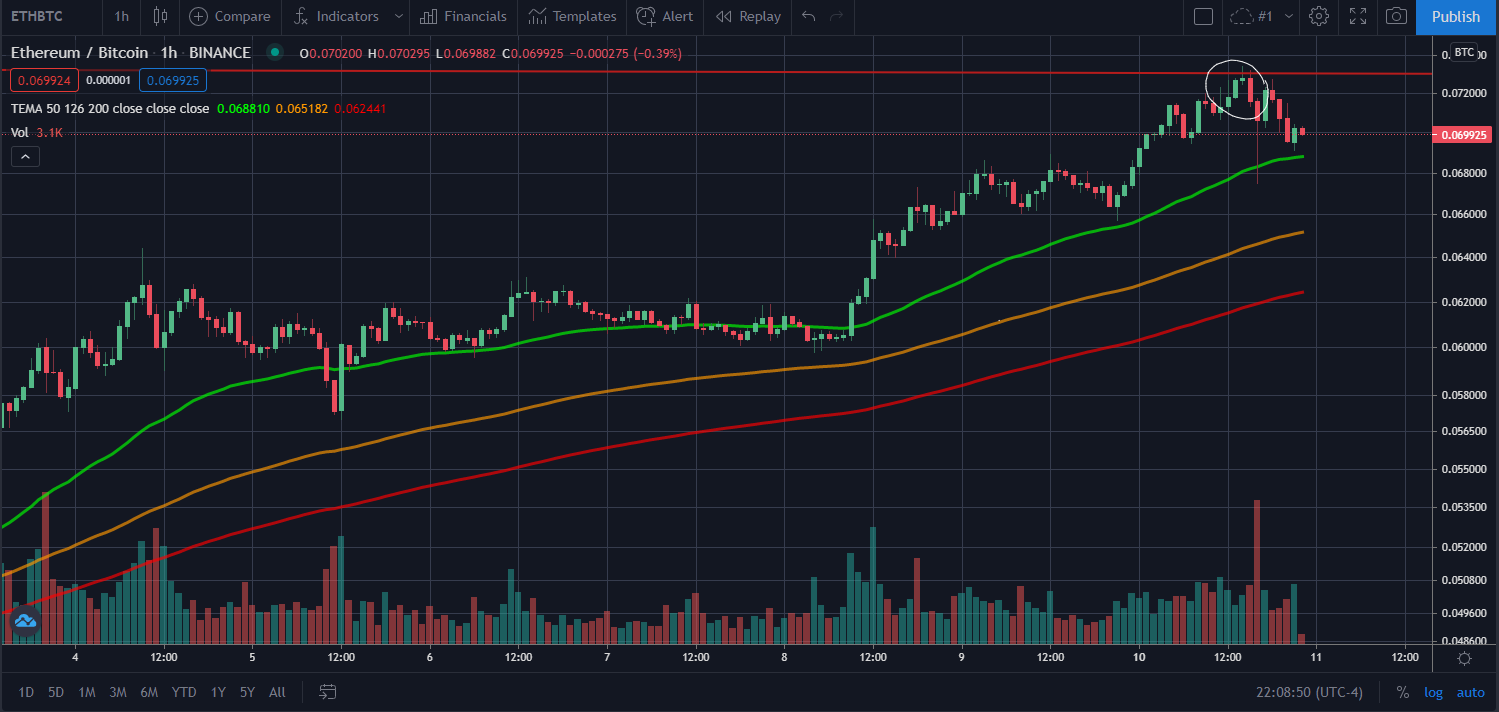This screenshot has width=1499, height=712.
Task: Undo the last chart action
Action: (x=809, y=16)
